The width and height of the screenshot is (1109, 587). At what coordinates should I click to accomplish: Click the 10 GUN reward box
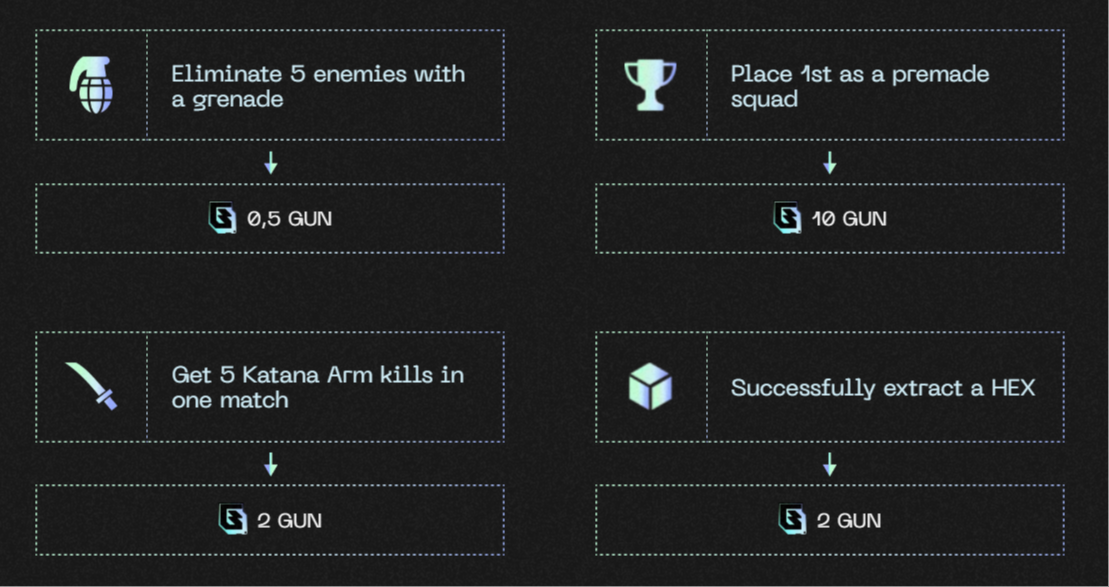click(x=830, y=219)
